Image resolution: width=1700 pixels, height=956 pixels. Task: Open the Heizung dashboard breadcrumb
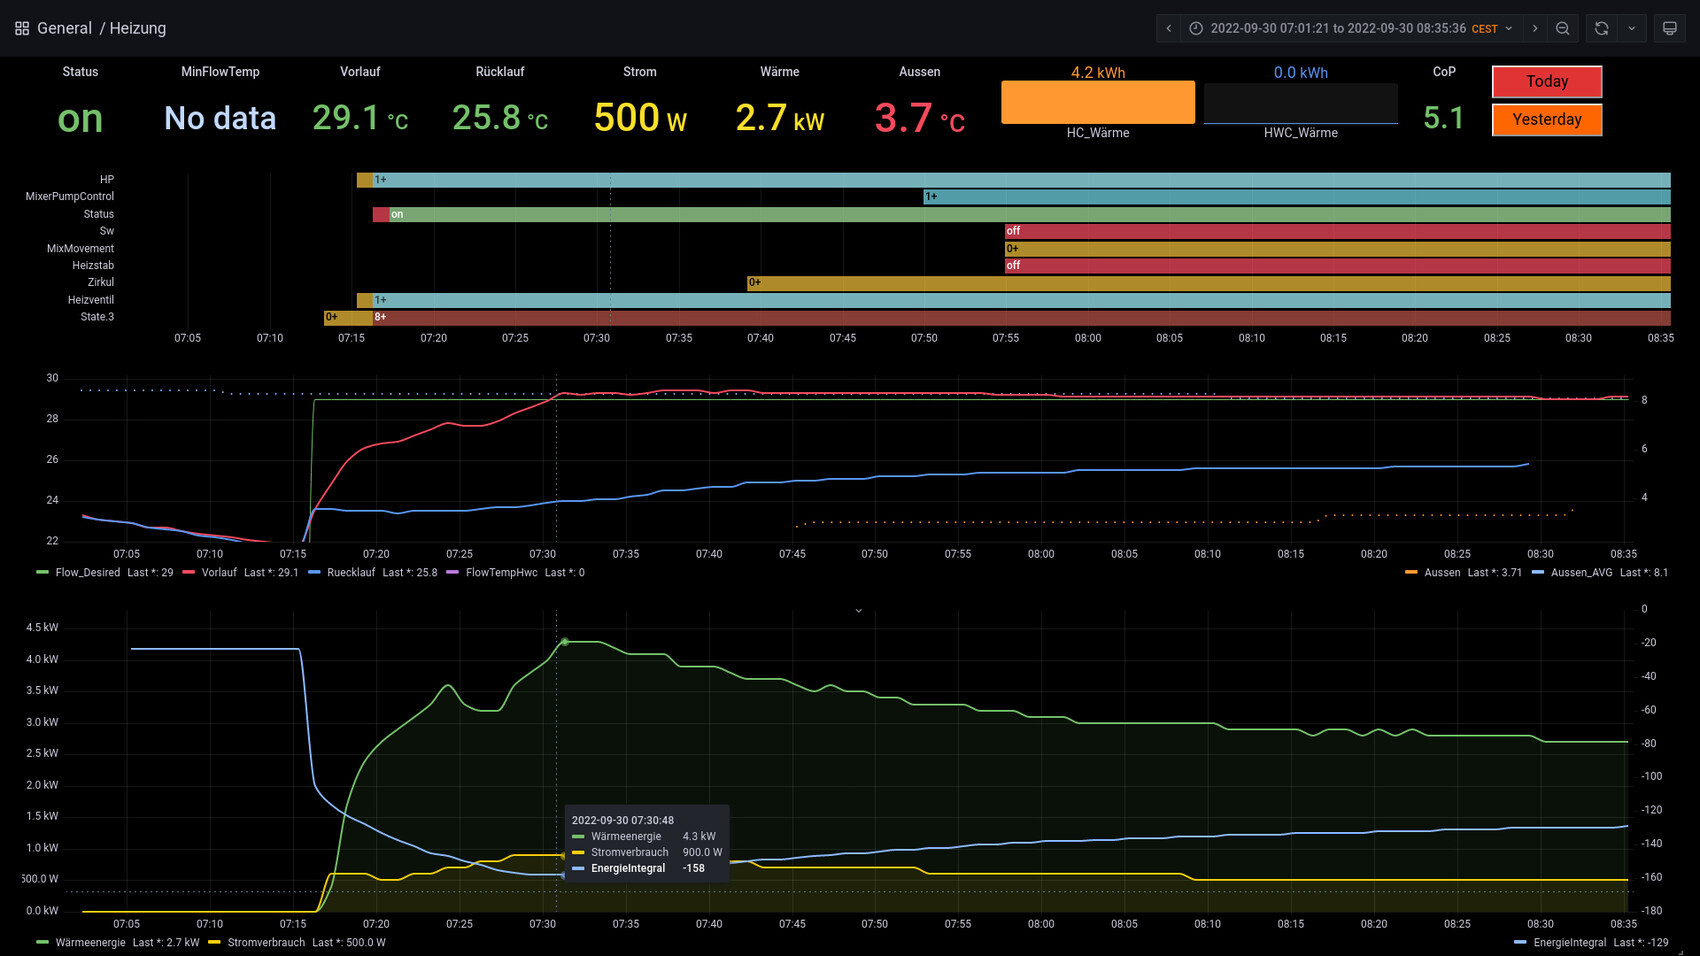[137, 28]
